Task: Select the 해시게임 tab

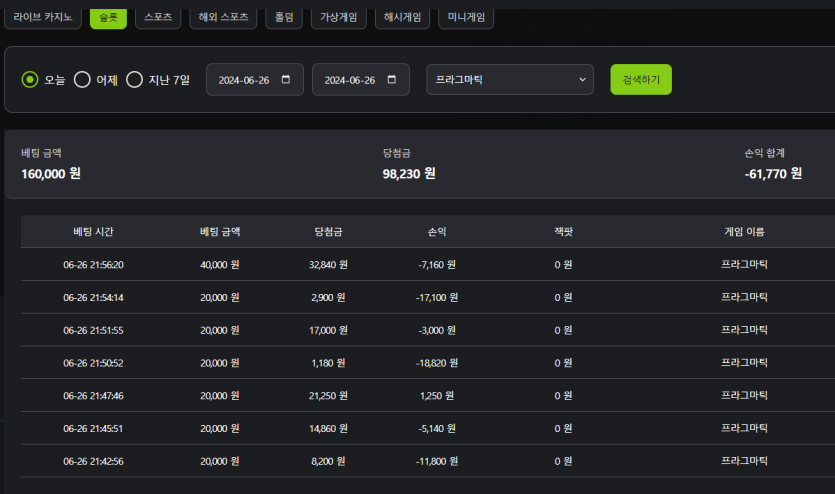Action: point(403,18)
